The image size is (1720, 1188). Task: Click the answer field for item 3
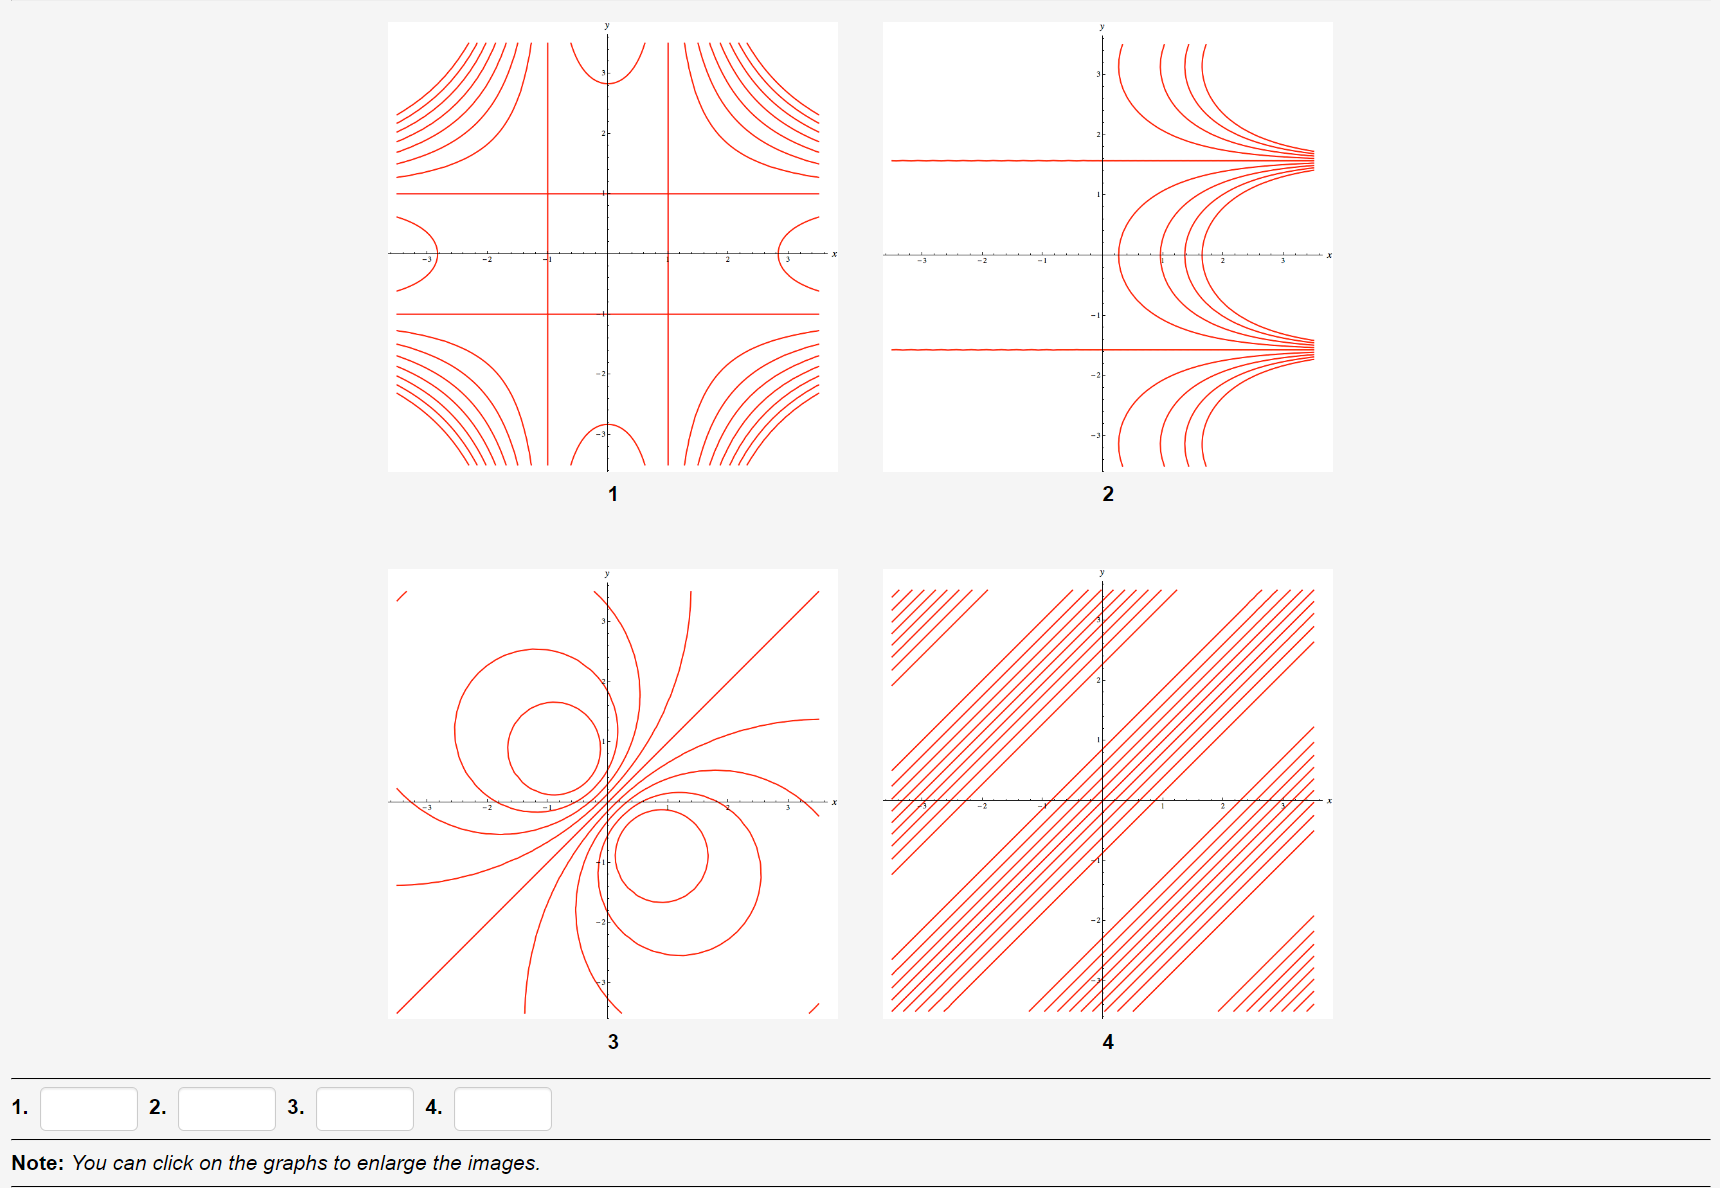coord(365,1109)
